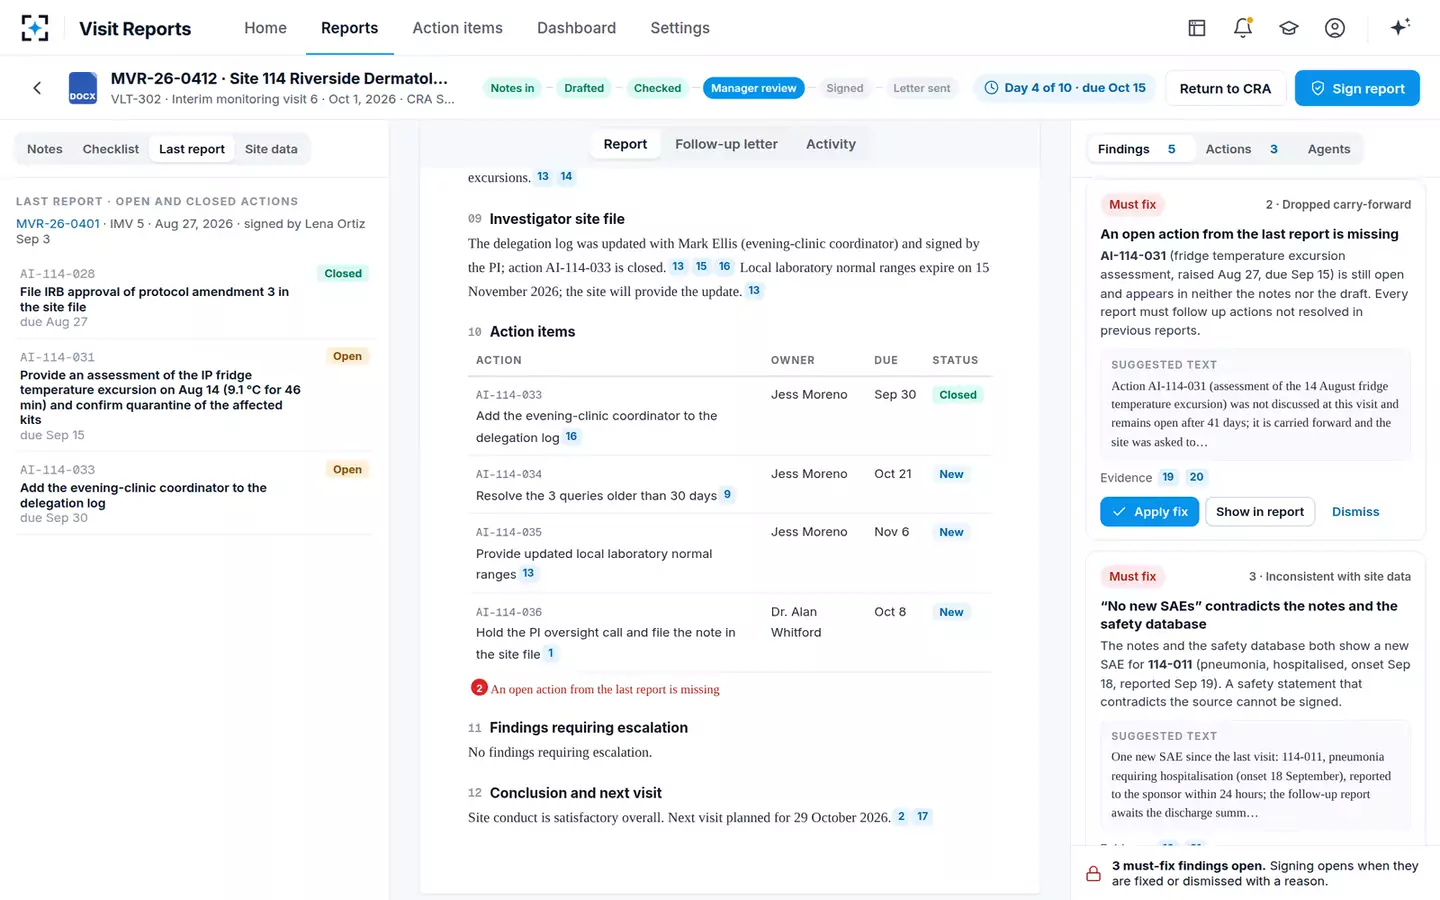This screenshot has height=900, width=1440.
Task: Click Return to CRA button
Action: pos(1225,88)
